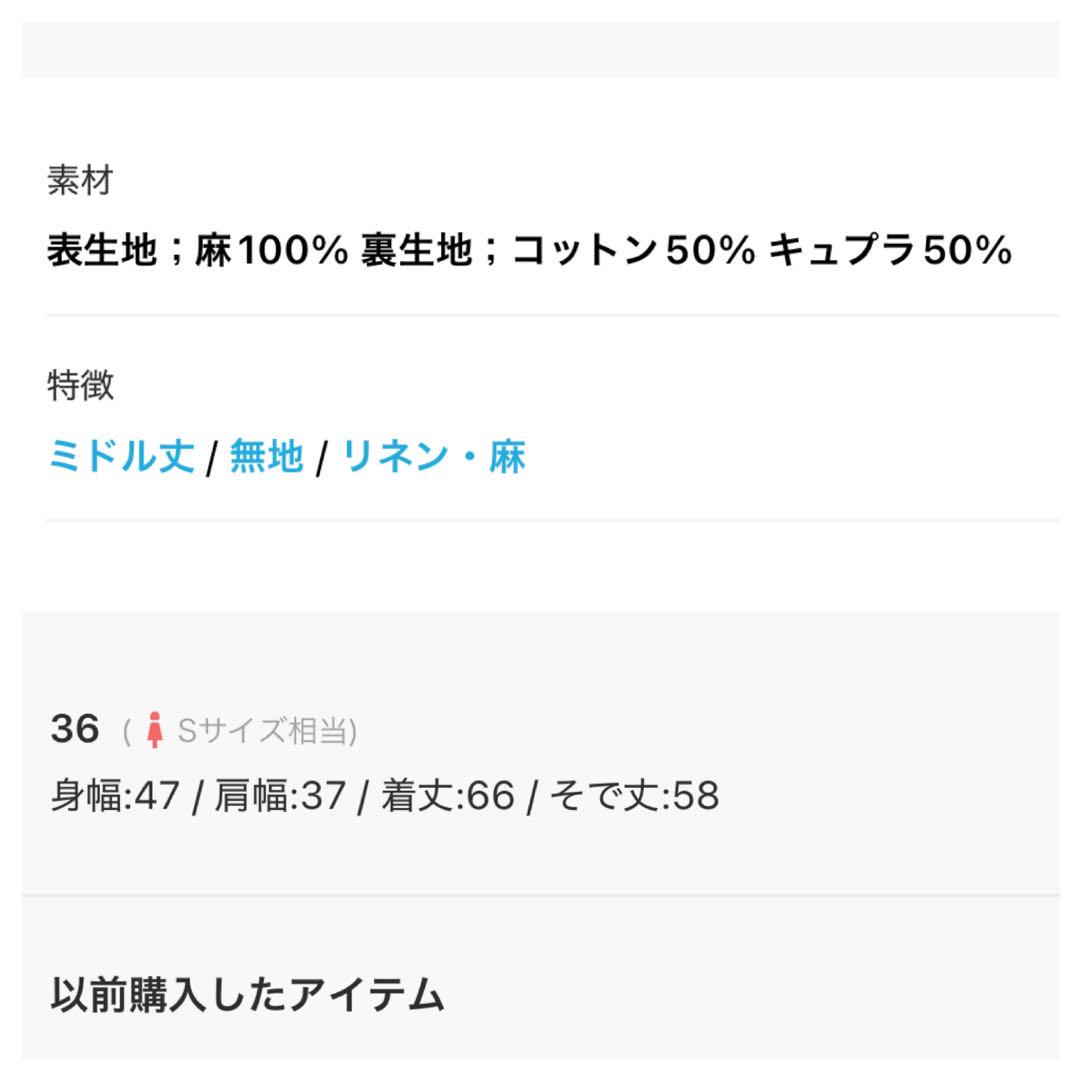Click the gray banner at the top
1080x1080 pixels.
[540, 50]
